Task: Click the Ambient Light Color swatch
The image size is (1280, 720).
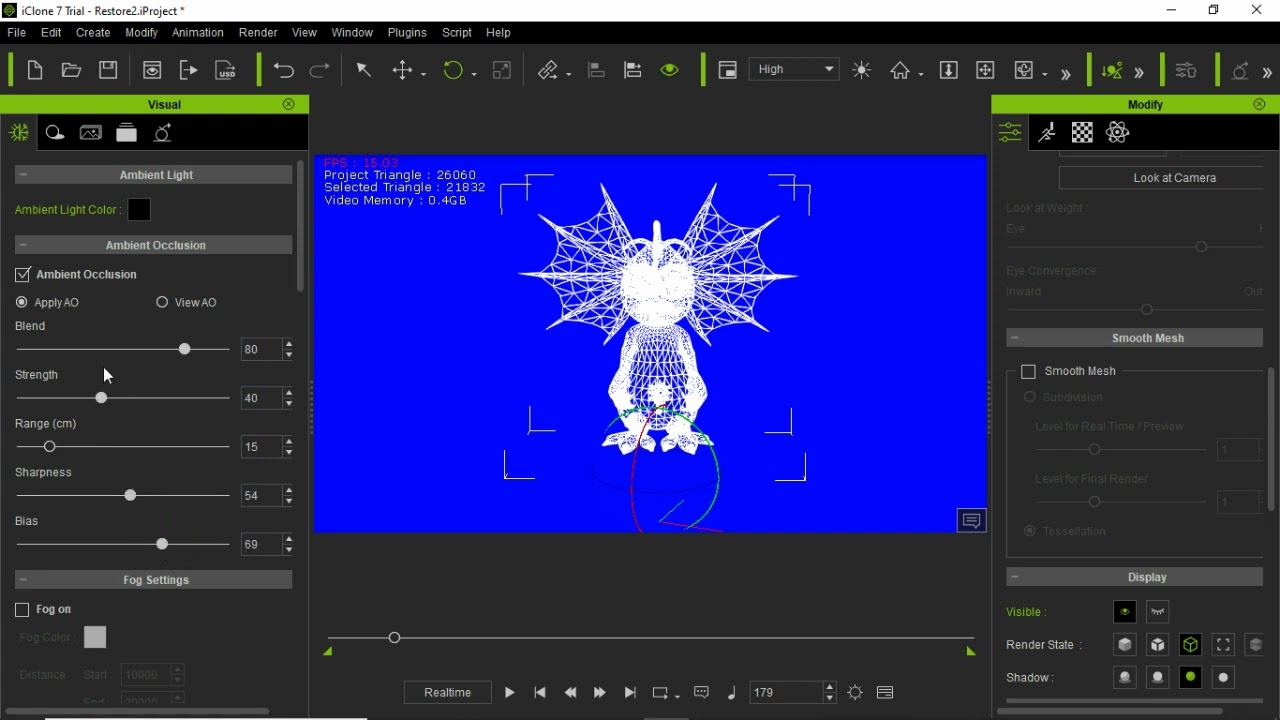Action: coord(139,210)
